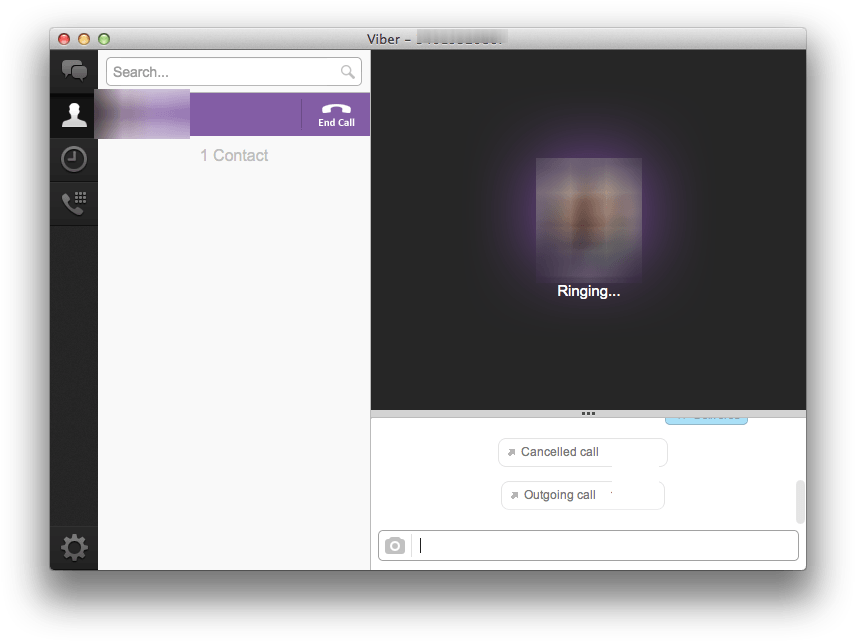Image resolution: width=855 pixels, height=641 pixels.
Task: Open the dialpad phone keypad icon
Action: pyautogui.click(x=74, y=203)
